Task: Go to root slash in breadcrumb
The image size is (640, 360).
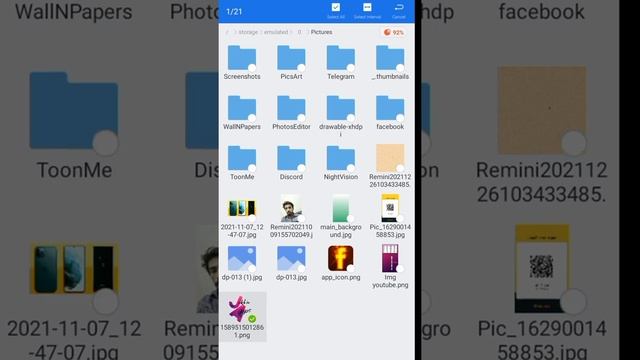Action: coord(227,32)
